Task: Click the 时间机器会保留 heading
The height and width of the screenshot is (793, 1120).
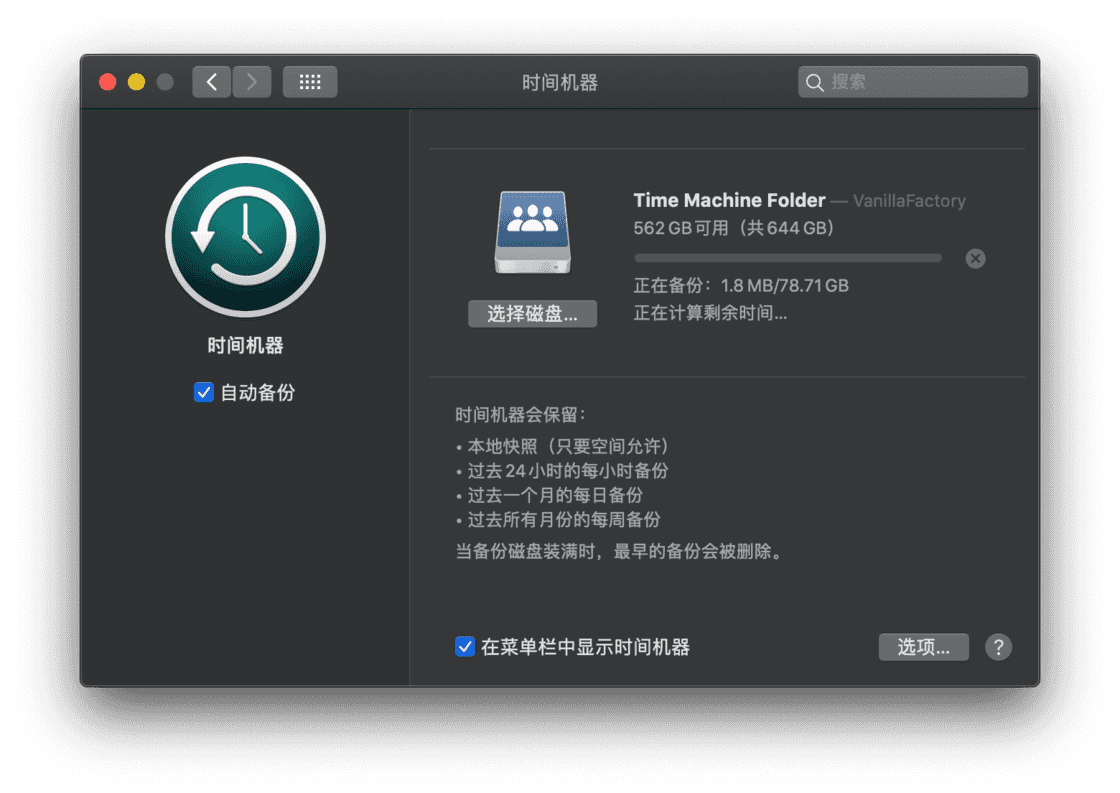Action: 521,414
